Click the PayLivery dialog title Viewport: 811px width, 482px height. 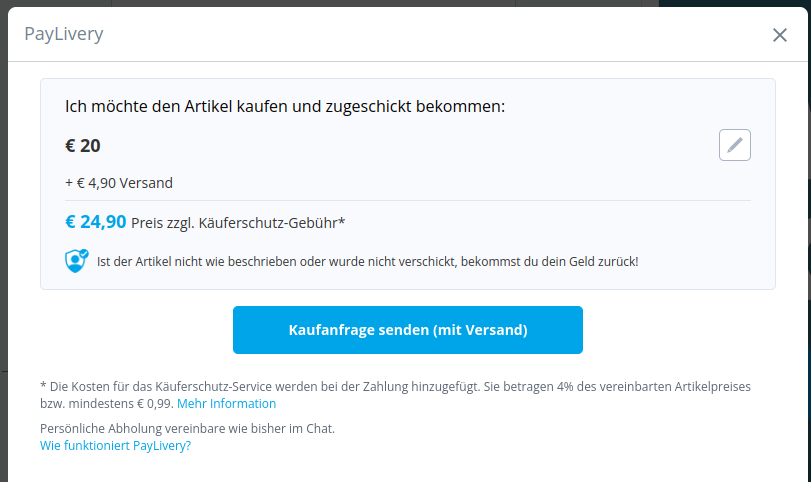tap(64, 35)
